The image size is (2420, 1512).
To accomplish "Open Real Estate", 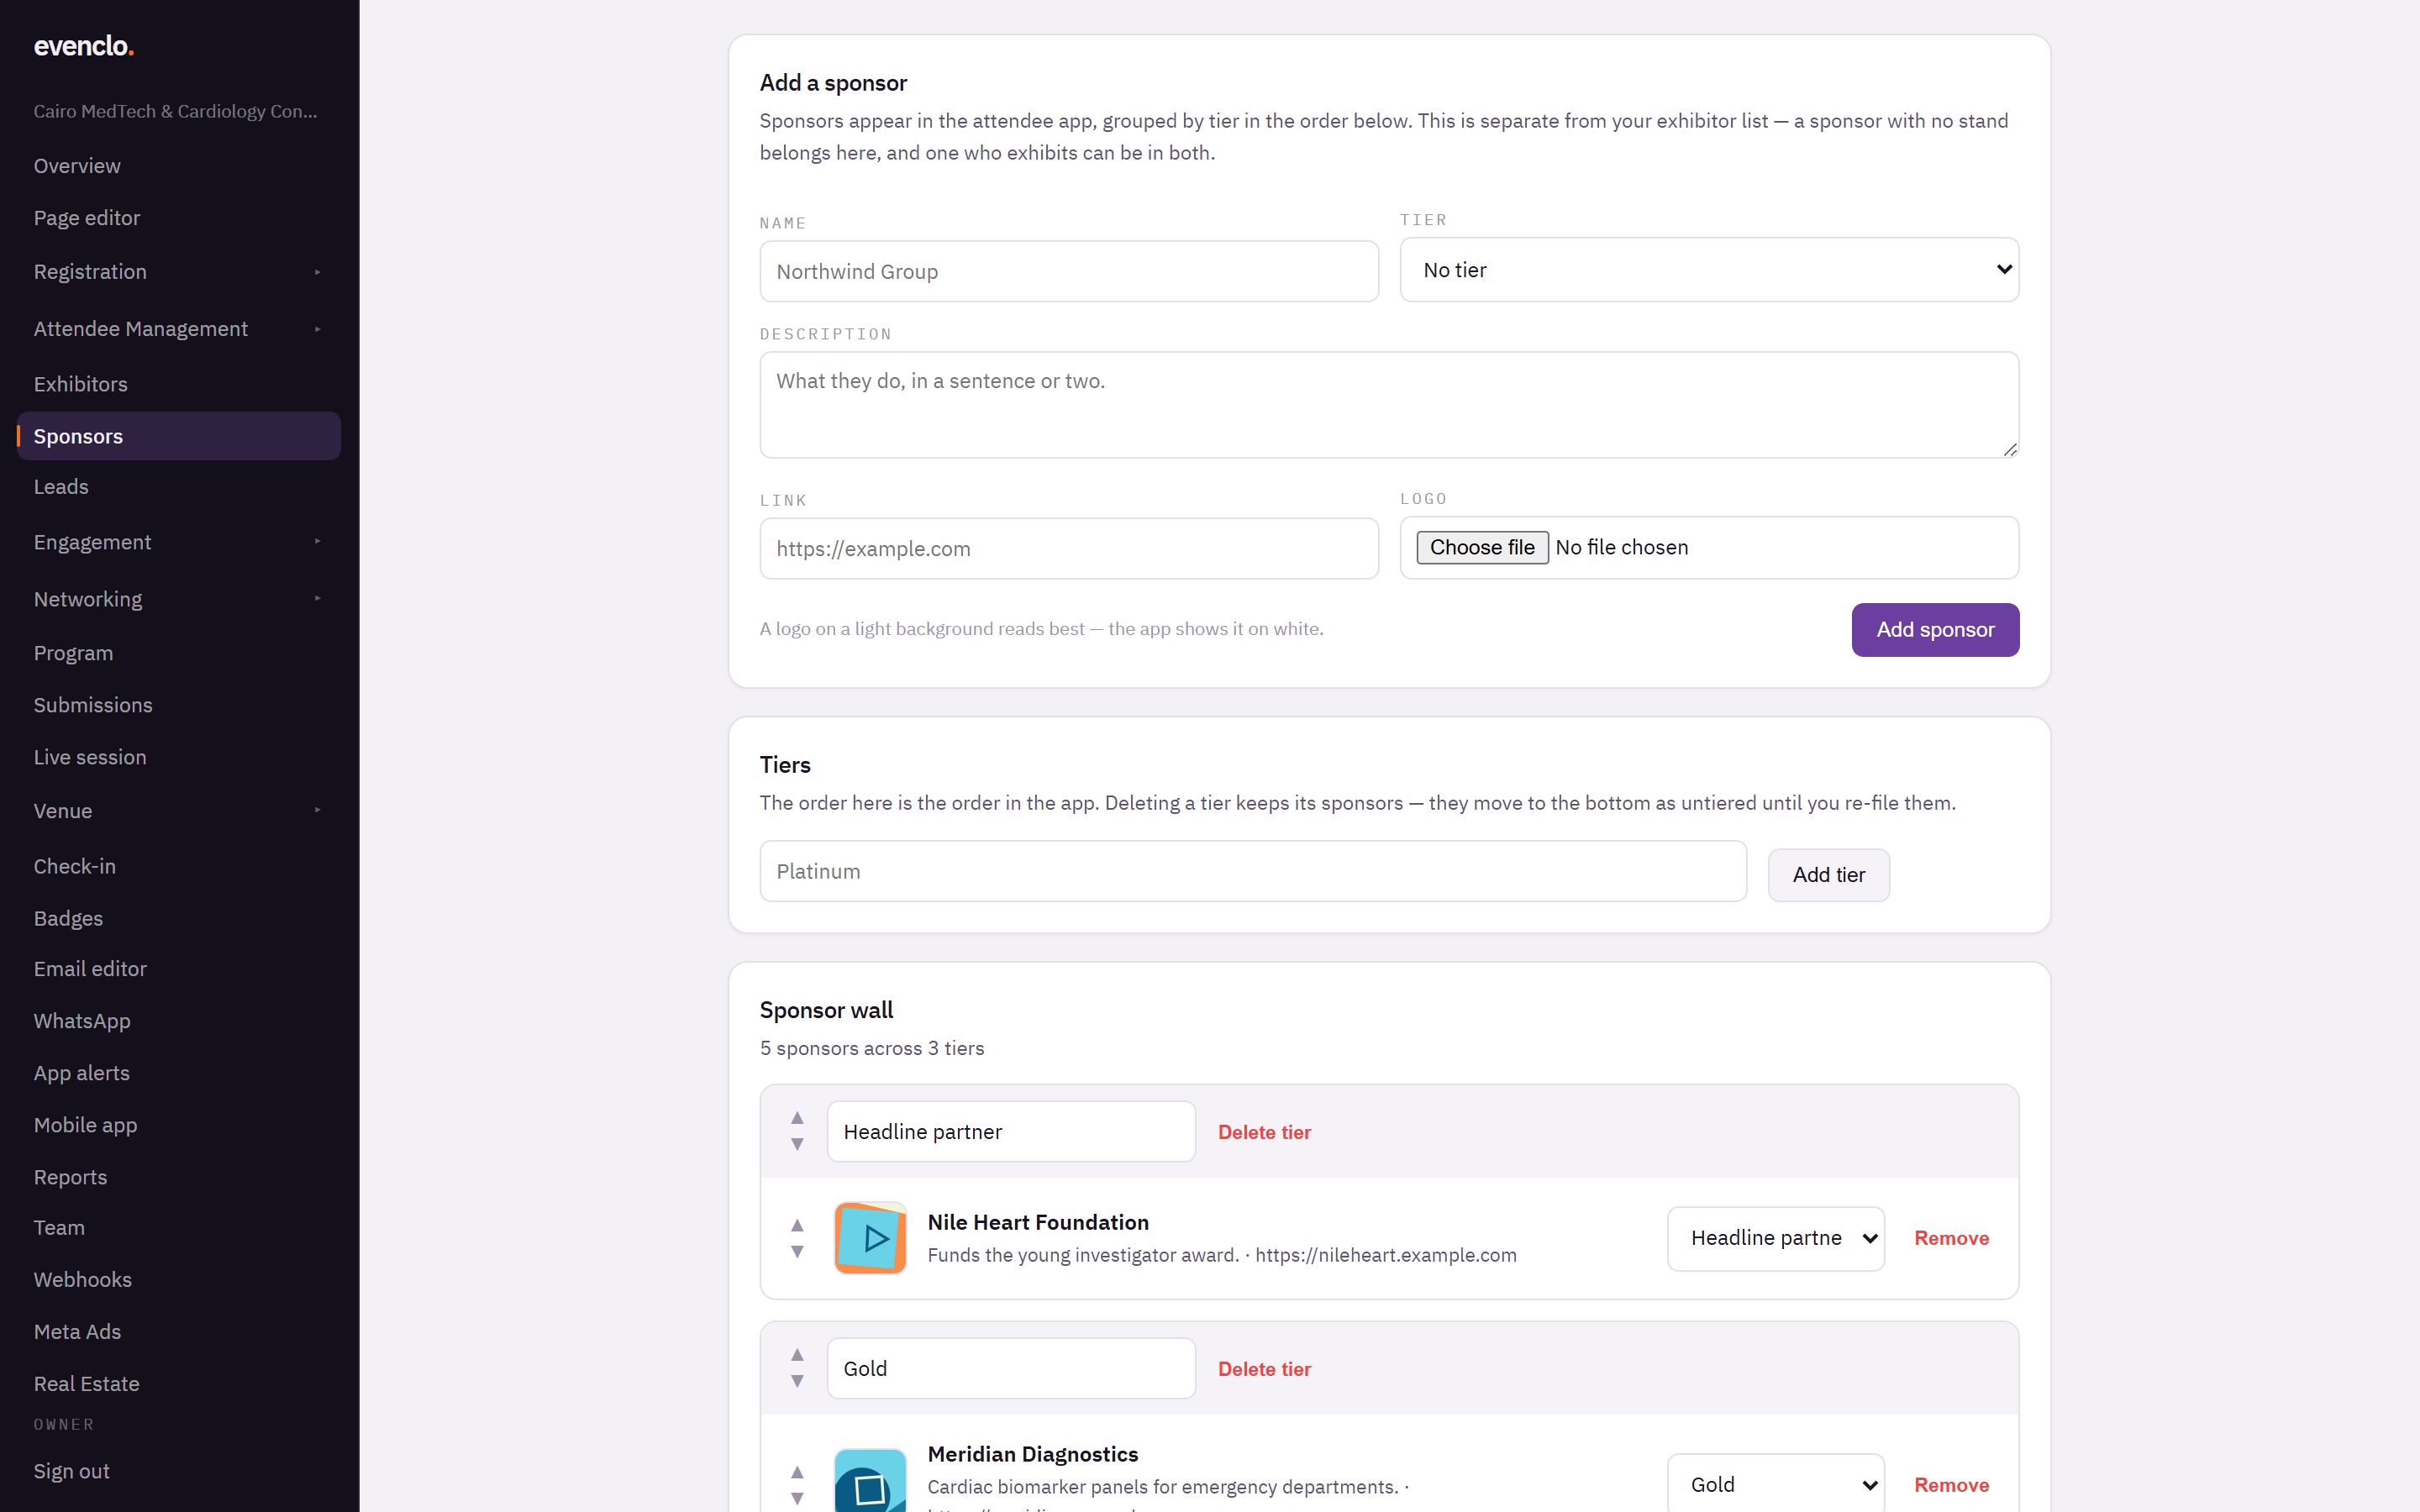I will click(87, 1384).
